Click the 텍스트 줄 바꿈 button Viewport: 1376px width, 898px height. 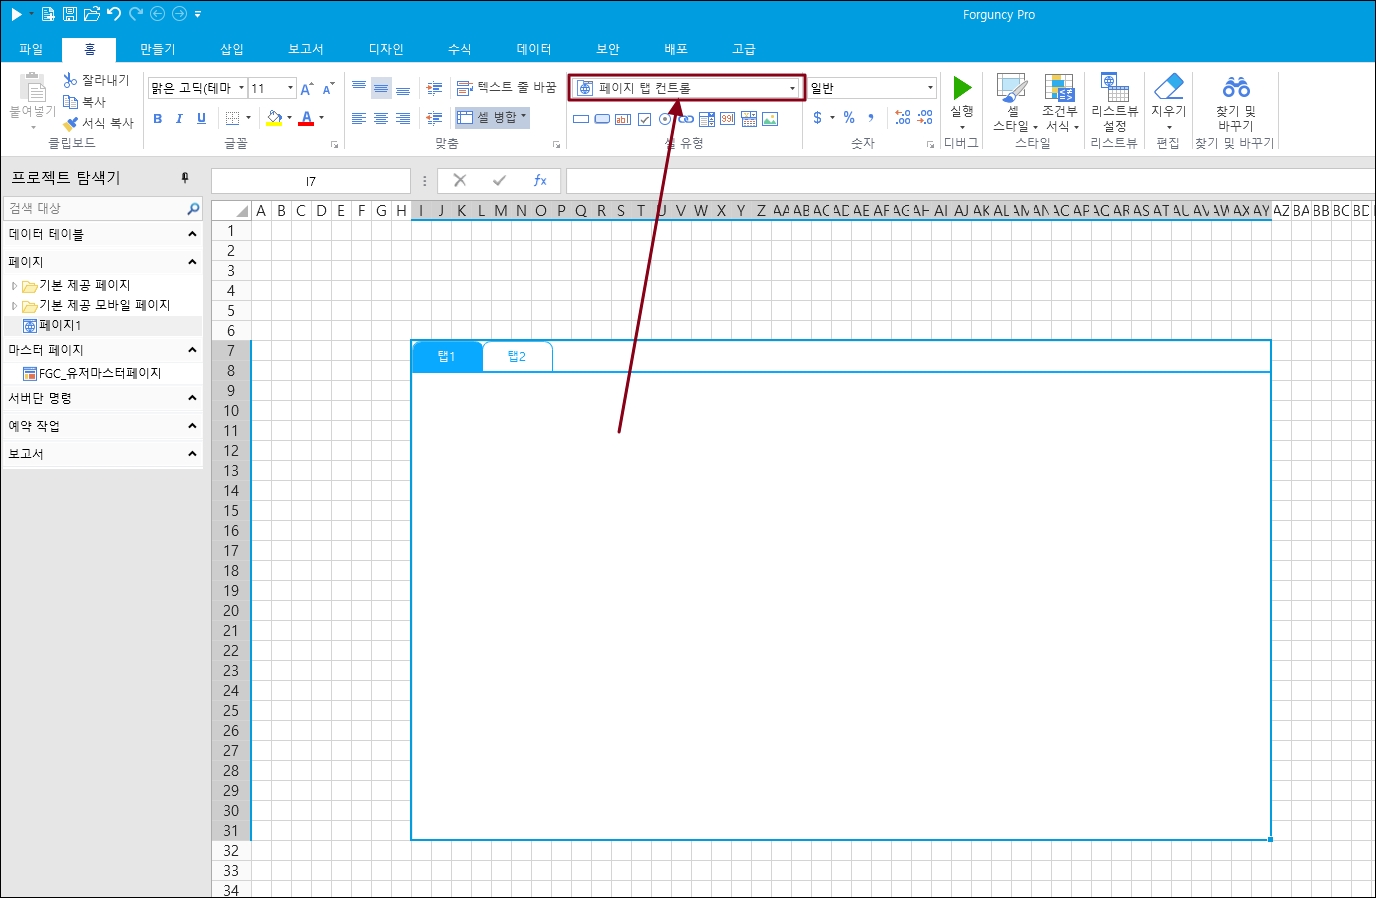[x=506, y=88]
